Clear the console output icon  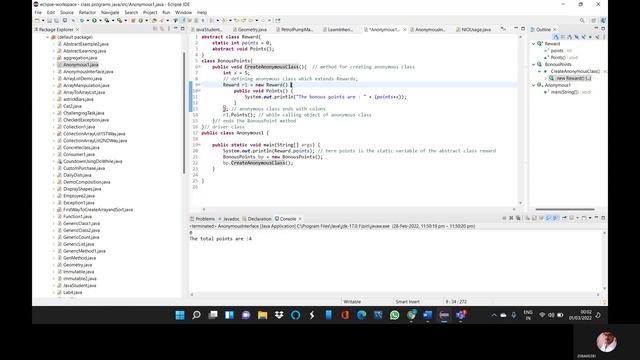coord(527,218)
